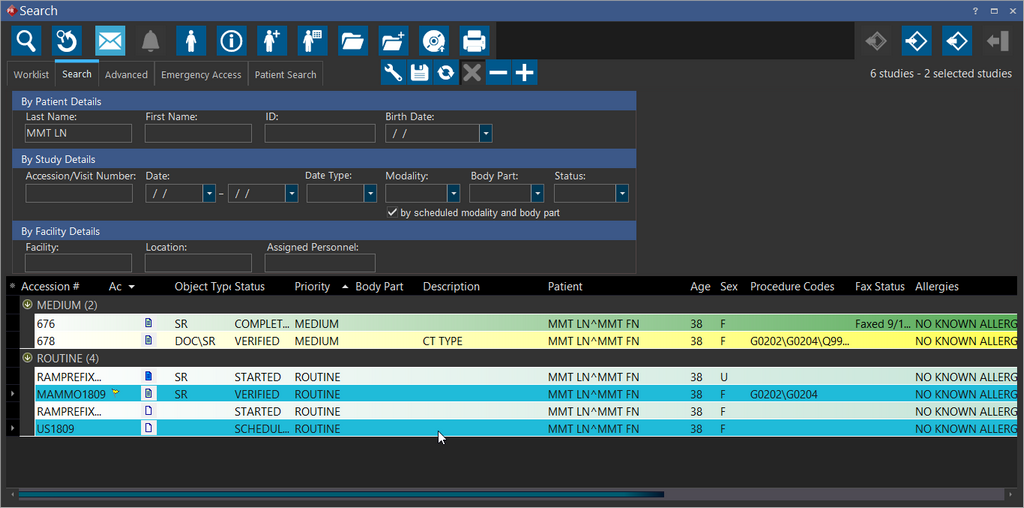
Task: Open the Modality dropdown
Action: coord(453,194)
